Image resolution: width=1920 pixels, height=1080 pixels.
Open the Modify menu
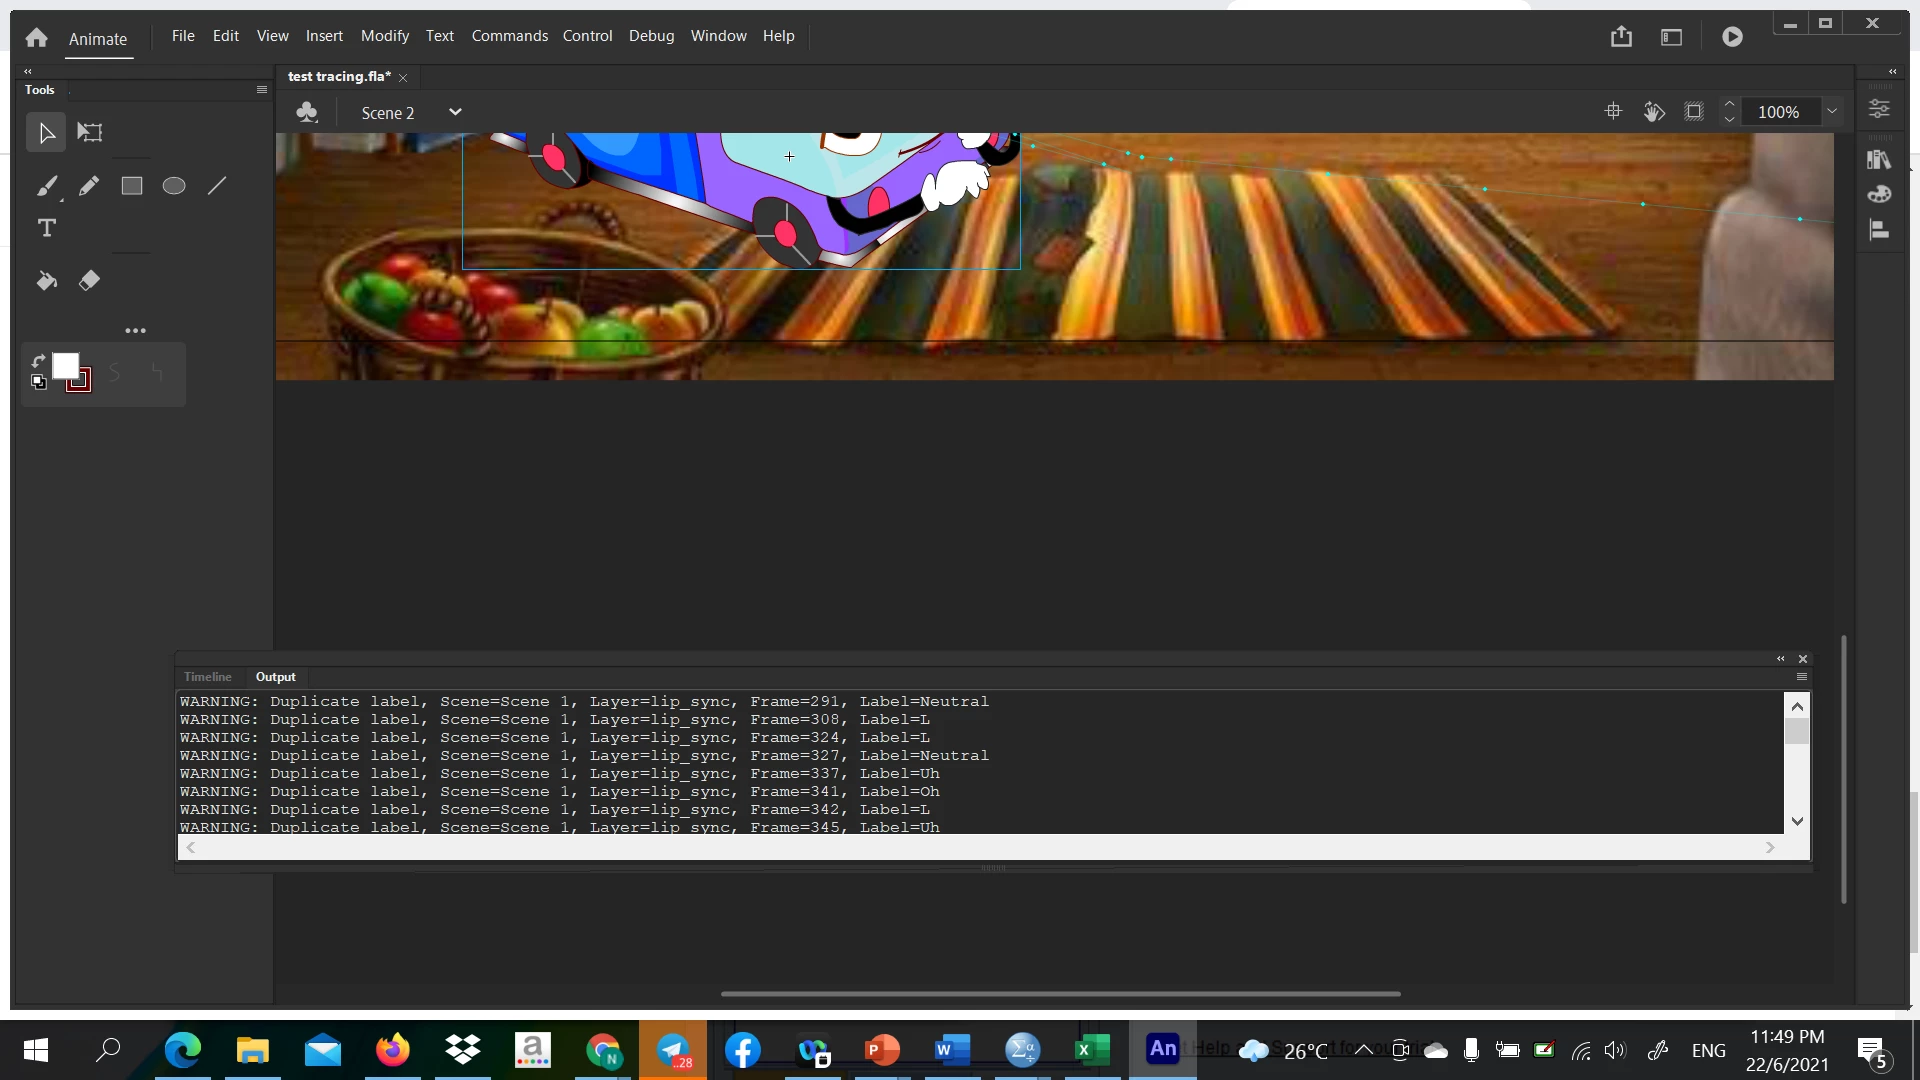(384, 36)
